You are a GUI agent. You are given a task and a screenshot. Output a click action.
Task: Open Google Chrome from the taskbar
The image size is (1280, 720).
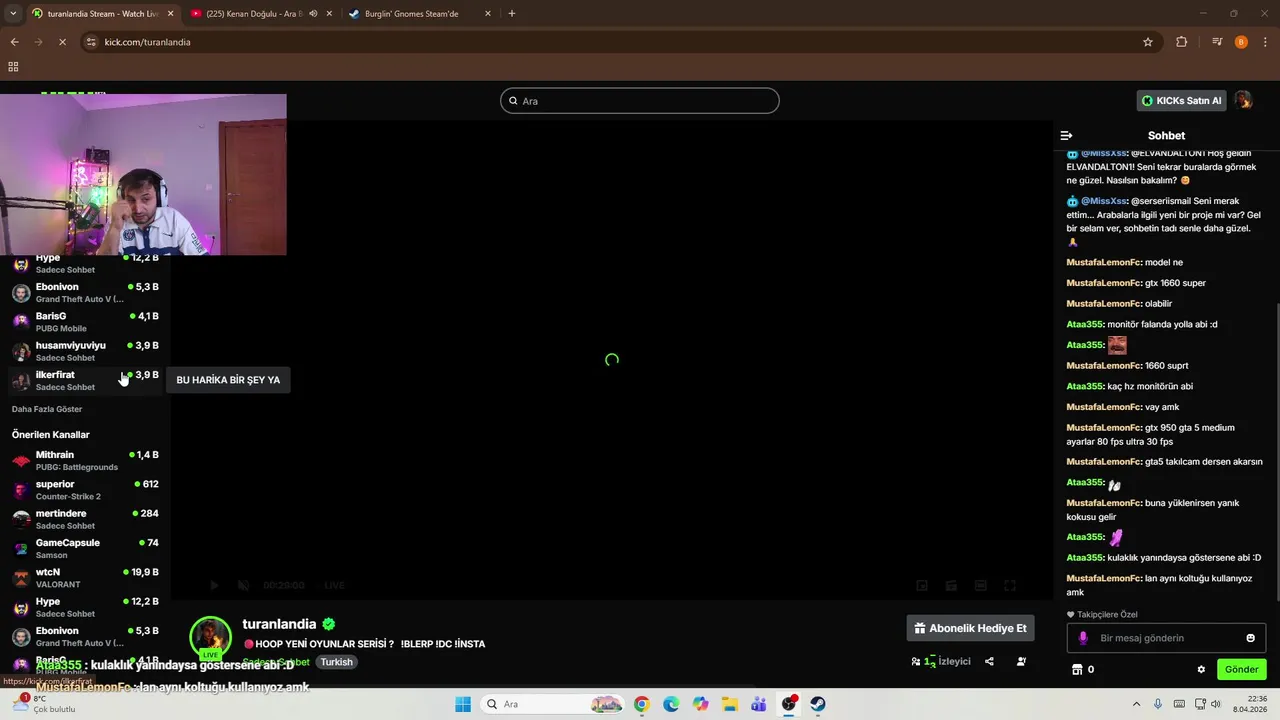641,704
